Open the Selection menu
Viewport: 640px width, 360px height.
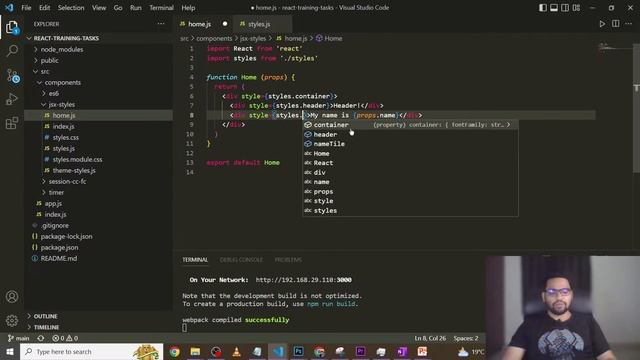click(x=71, y=8)
